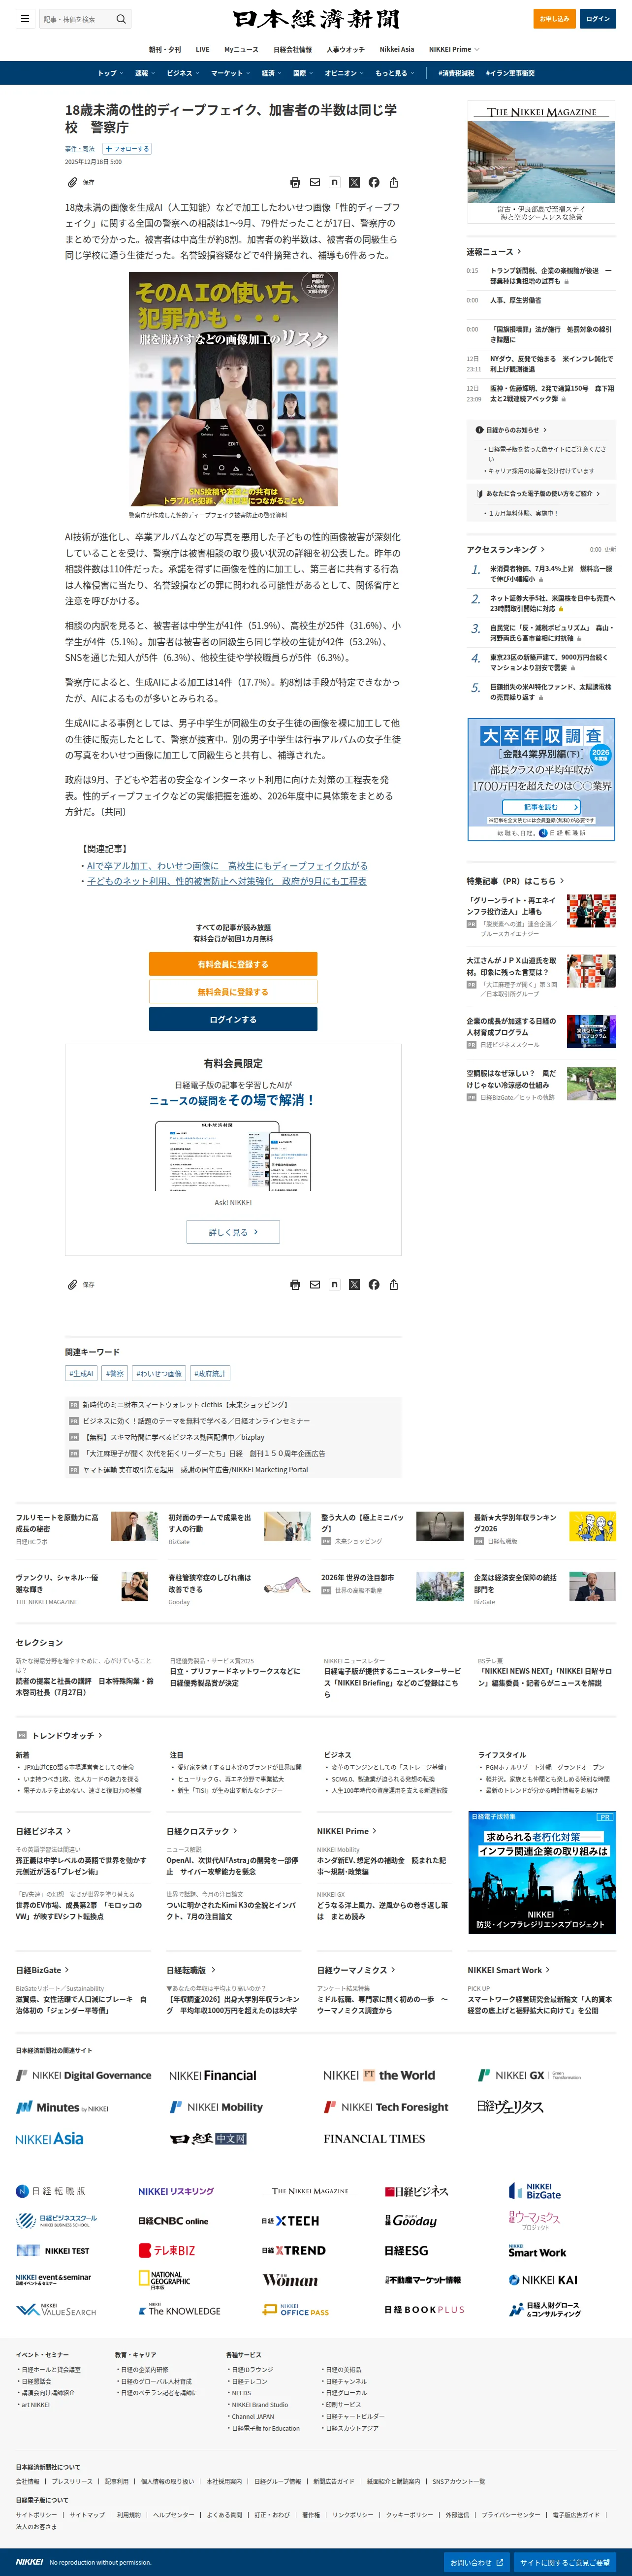Share via Facebook icon beneath the headline
This screenshot has width=632, height=2576.
[374, 182]
